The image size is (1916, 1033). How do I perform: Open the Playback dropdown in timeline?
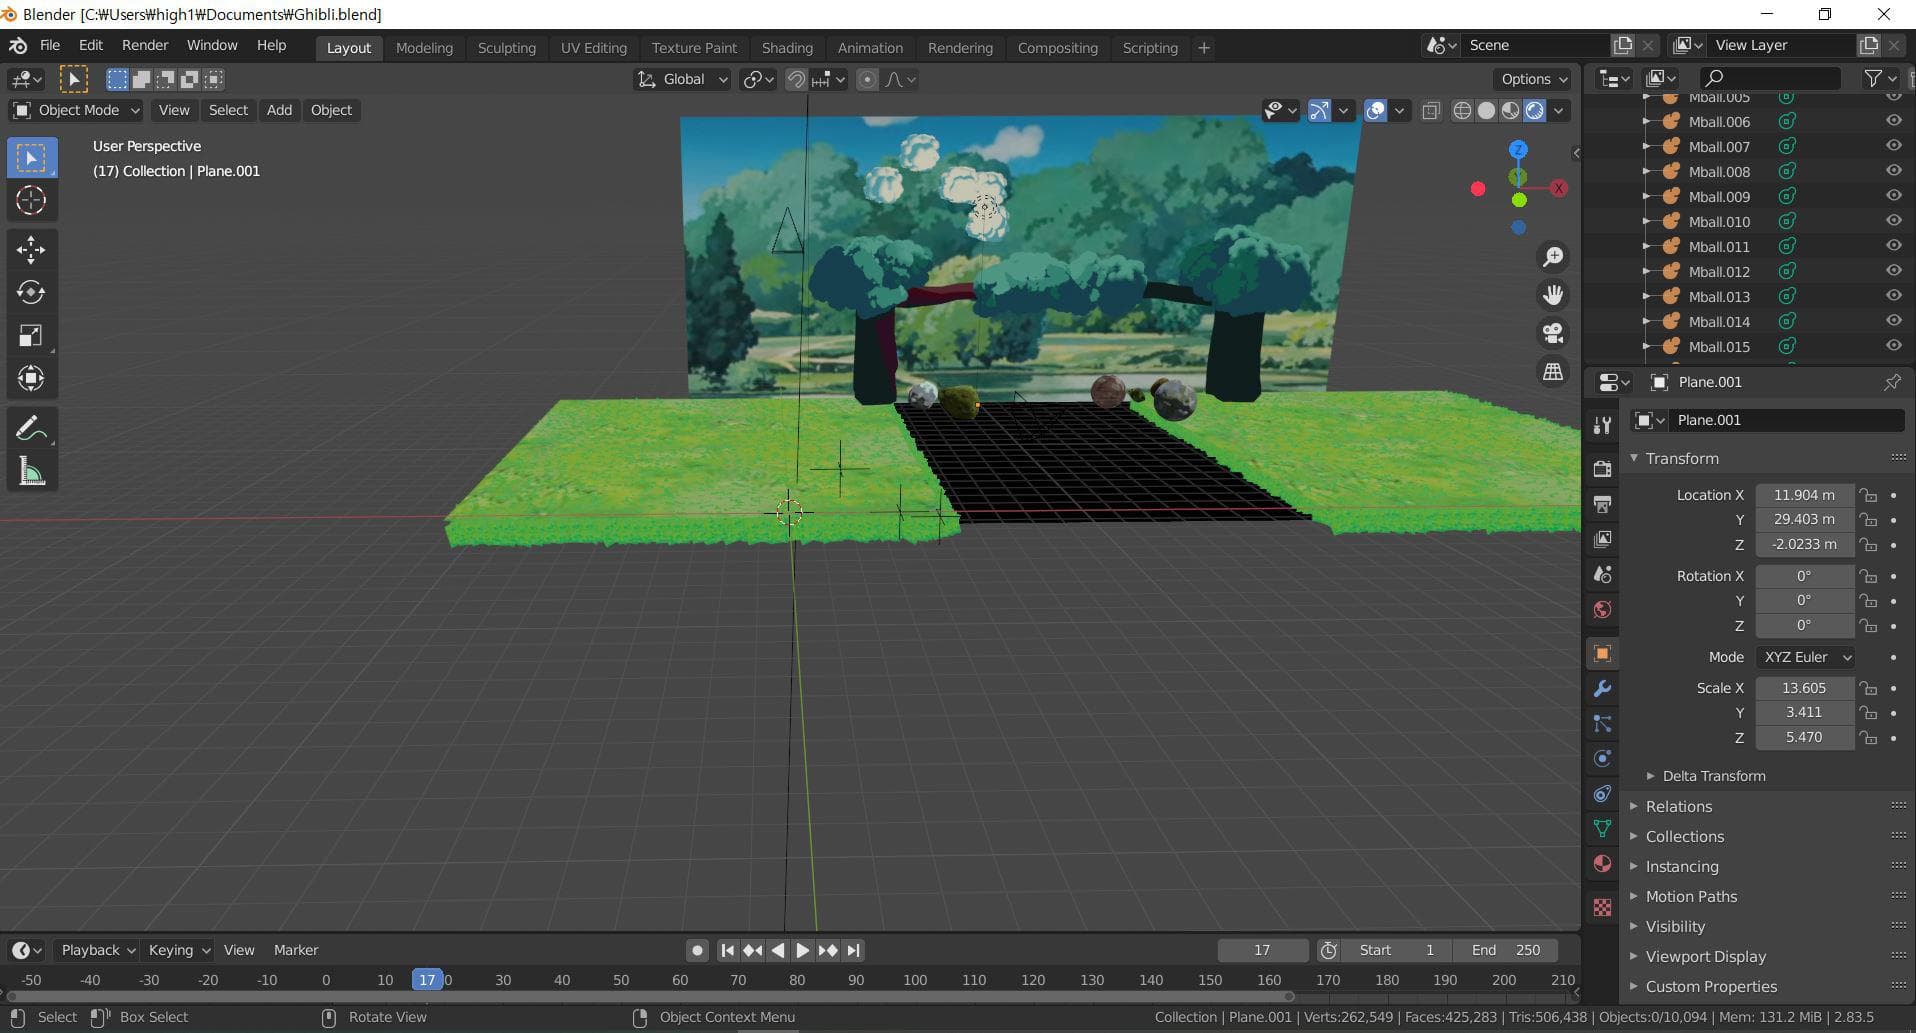tap(97, 950)
